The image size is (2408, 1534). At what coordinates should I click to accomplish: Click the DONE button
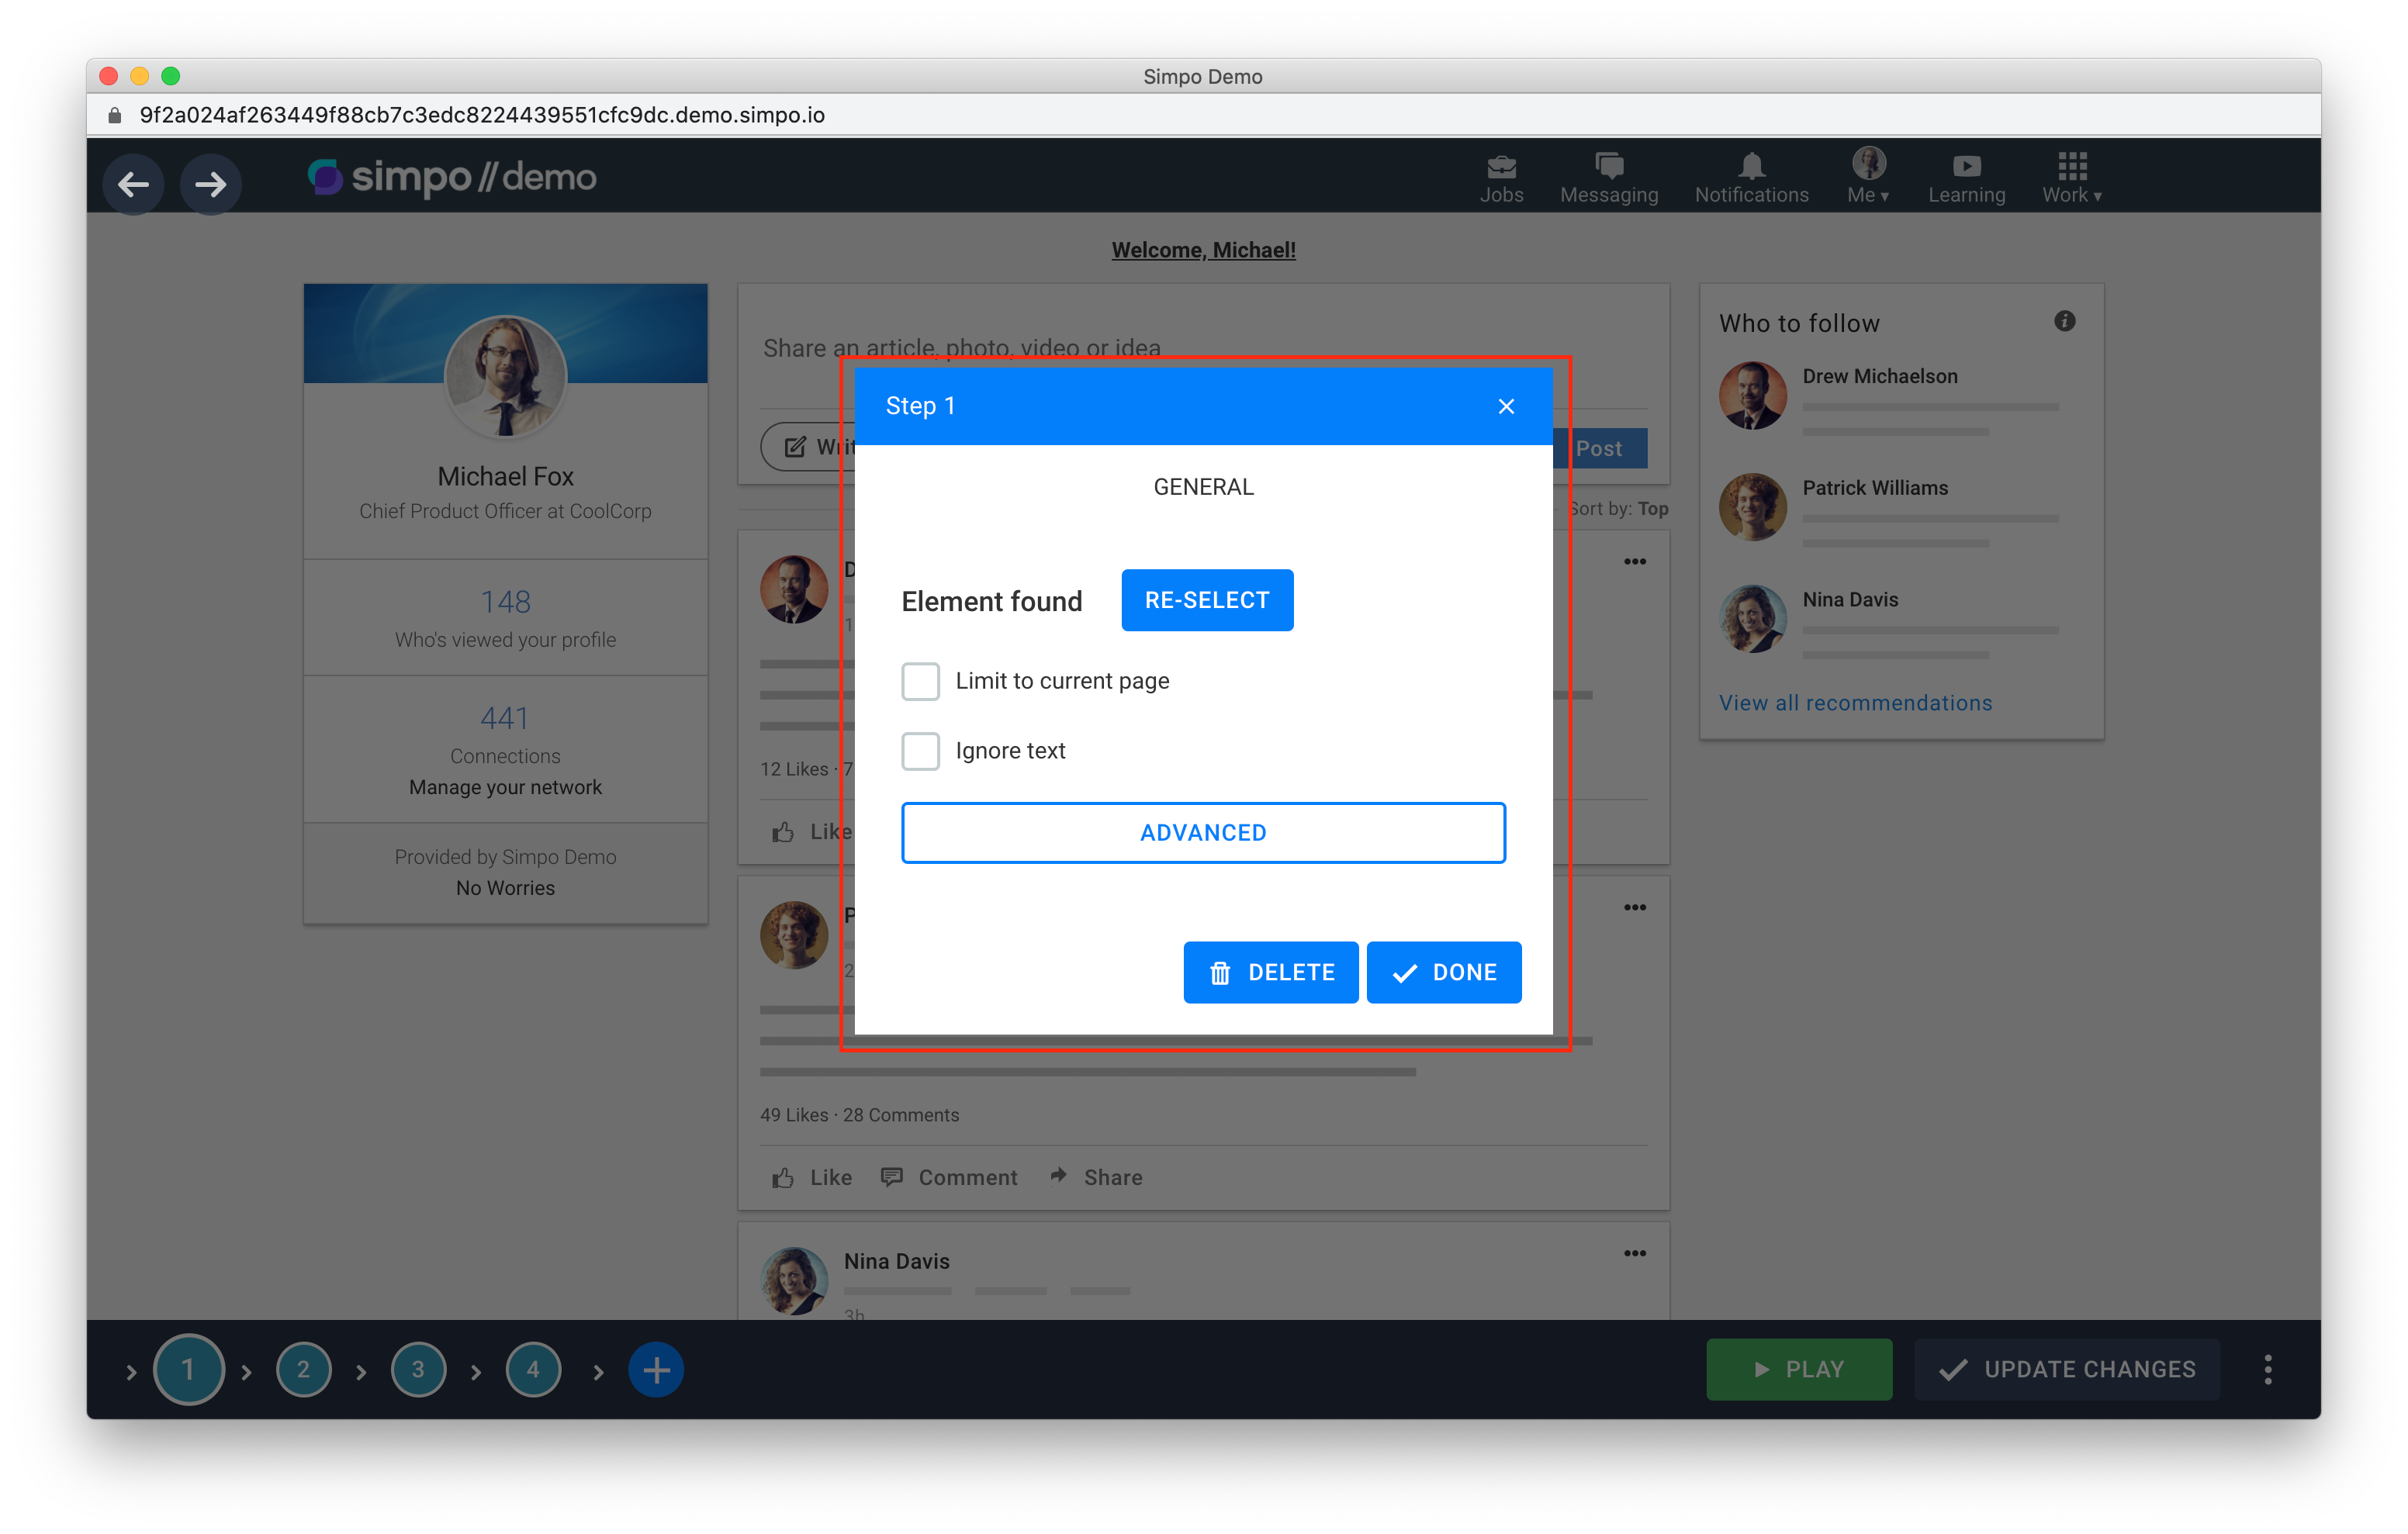pos(1444,972)
